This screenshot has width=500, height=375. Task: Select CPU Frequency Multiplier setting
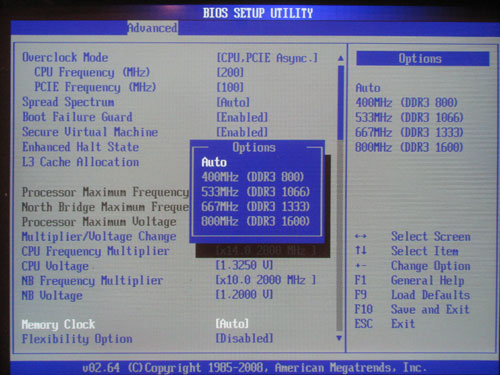[x=96, y=251]
